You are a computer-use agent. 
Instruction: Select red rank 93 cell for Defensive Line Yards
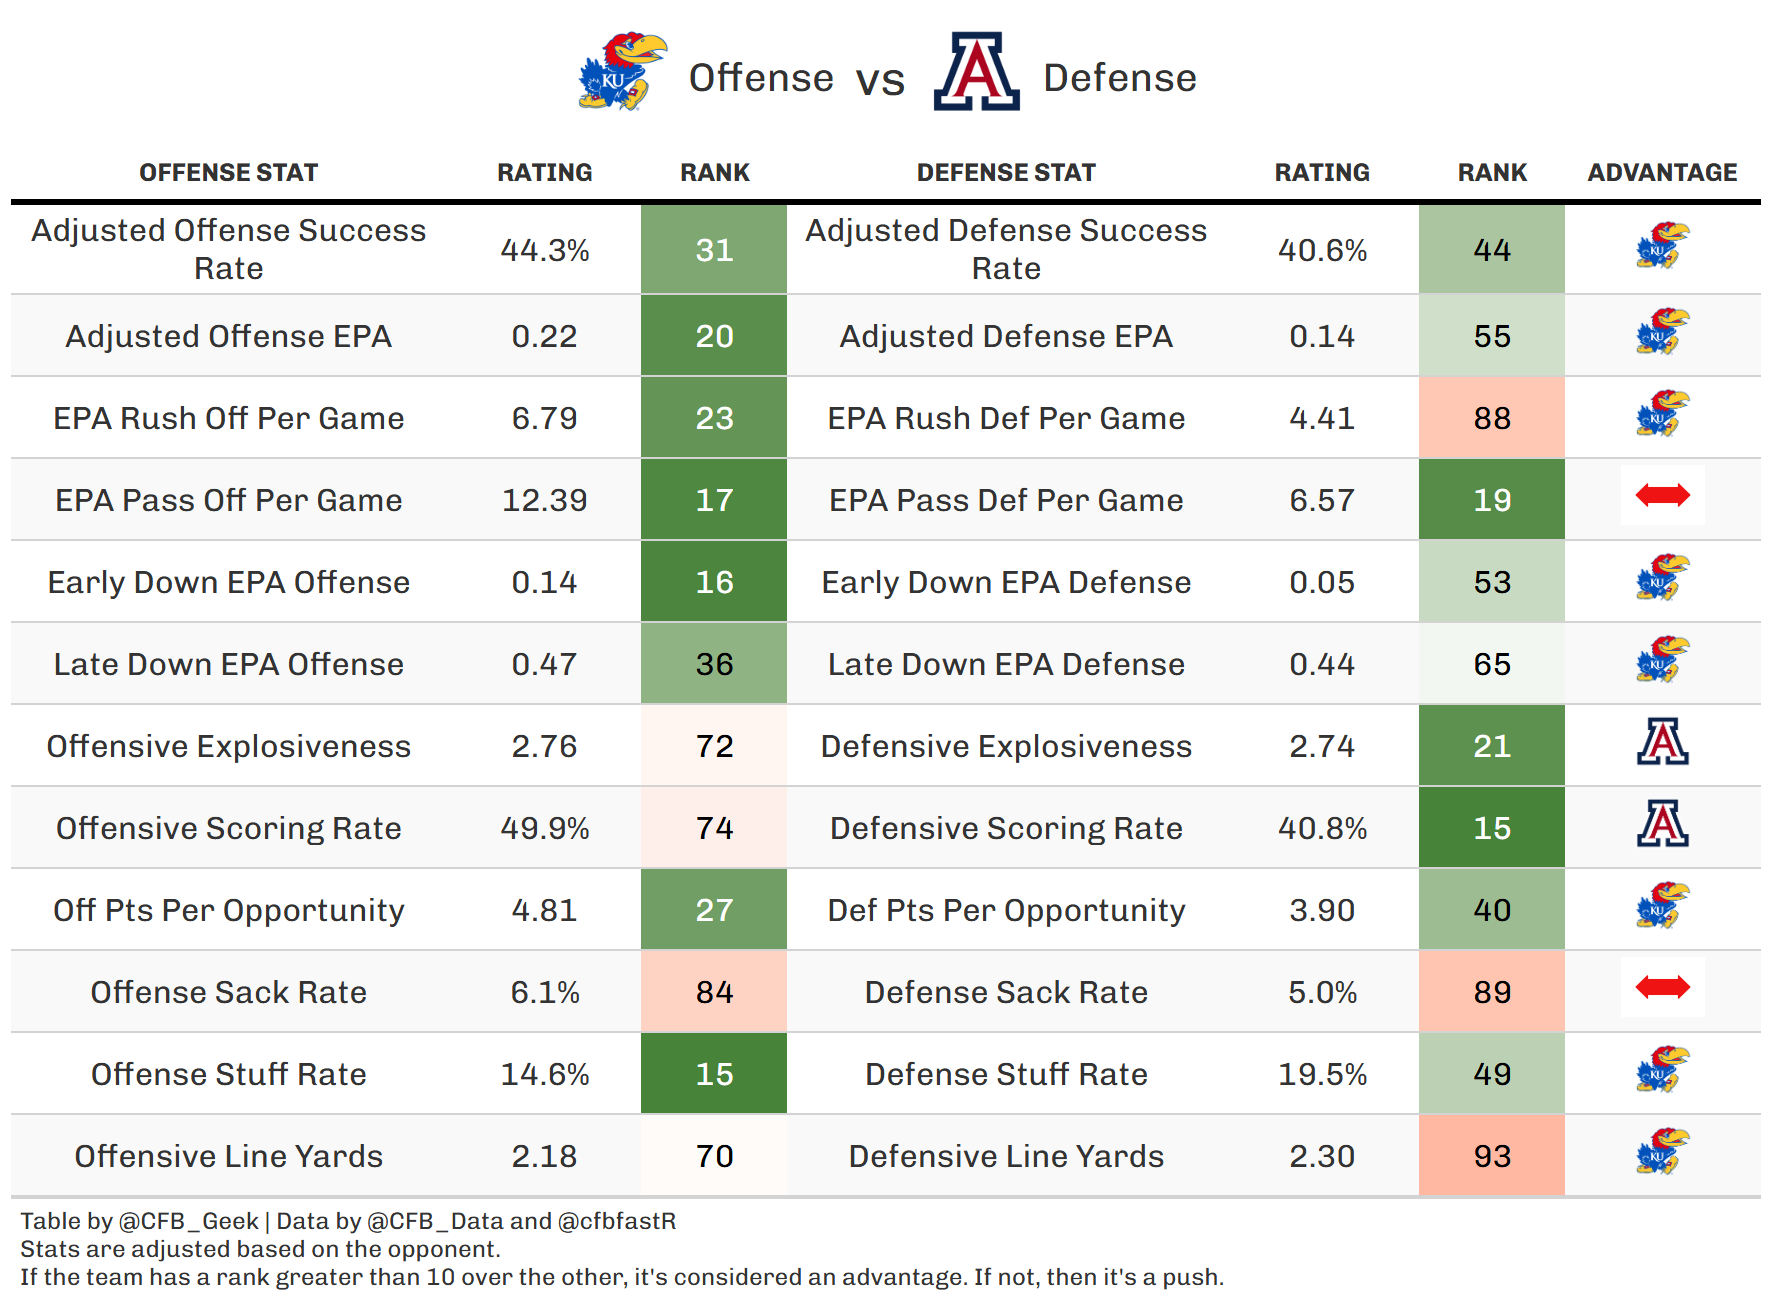click(x=1492, y=1156)
